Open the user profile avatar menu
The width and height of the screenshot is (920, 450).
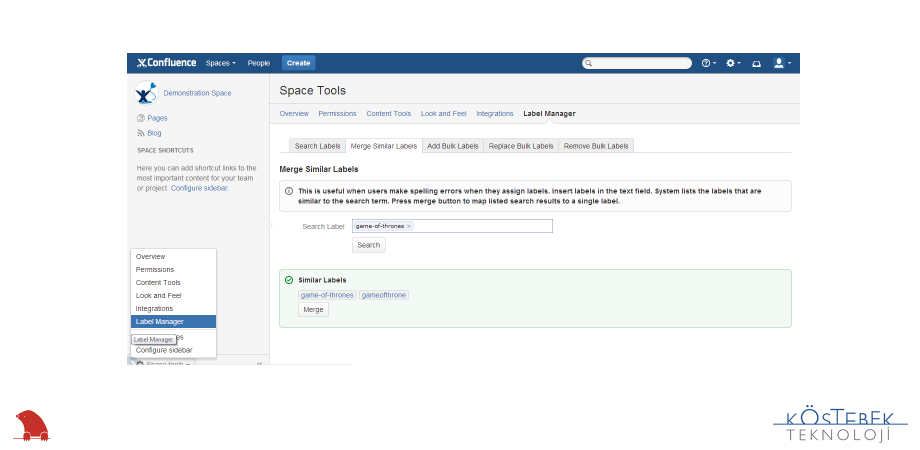tap(782, 63)
